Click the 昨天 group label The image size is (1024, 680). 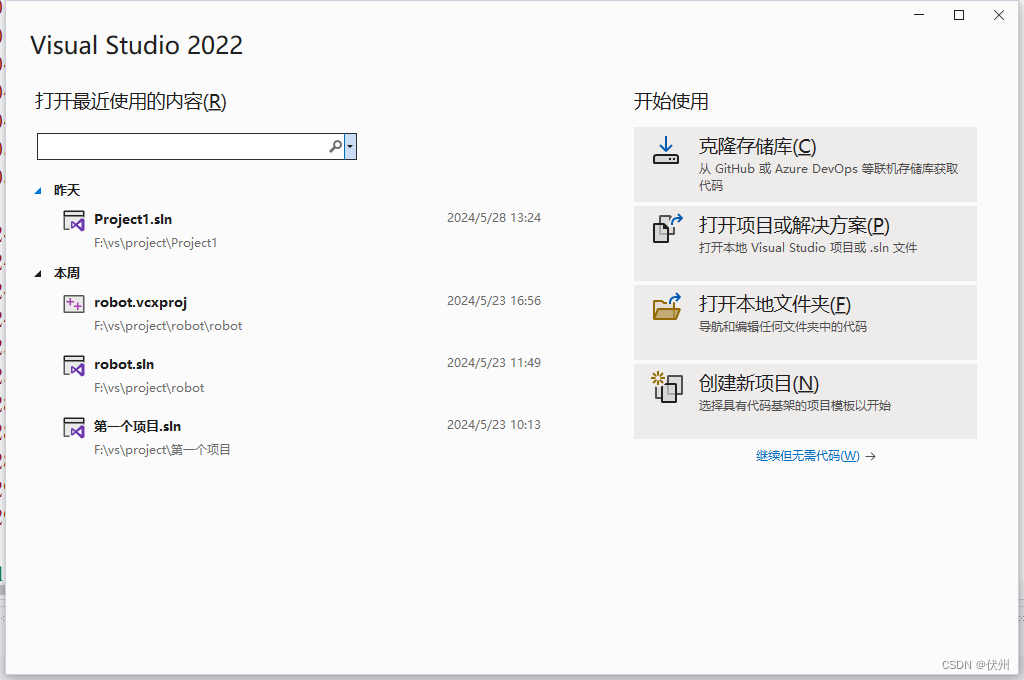(67, 190)
